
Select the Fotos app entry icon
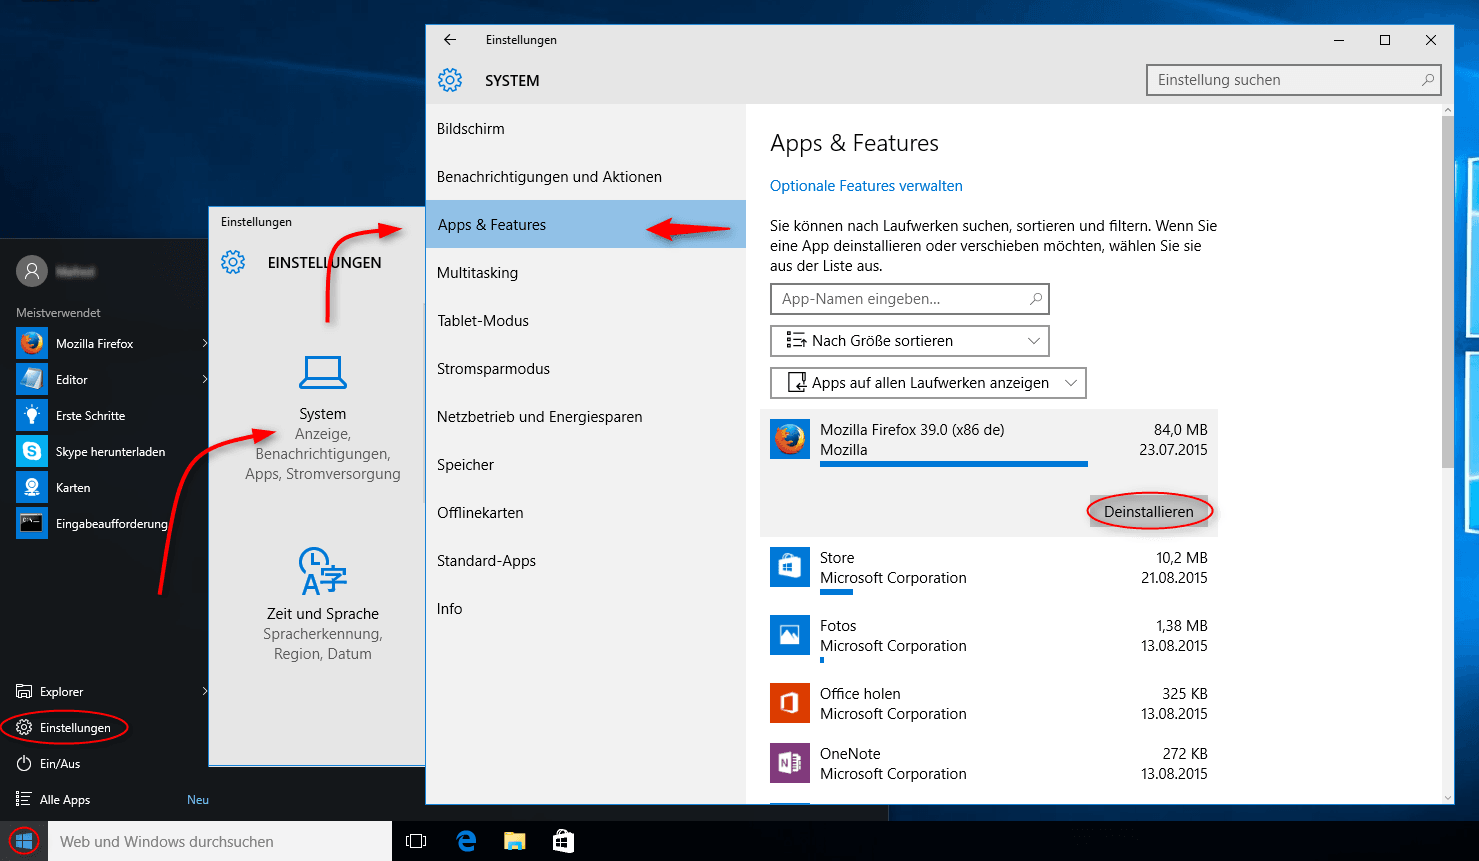pos(790,635)
